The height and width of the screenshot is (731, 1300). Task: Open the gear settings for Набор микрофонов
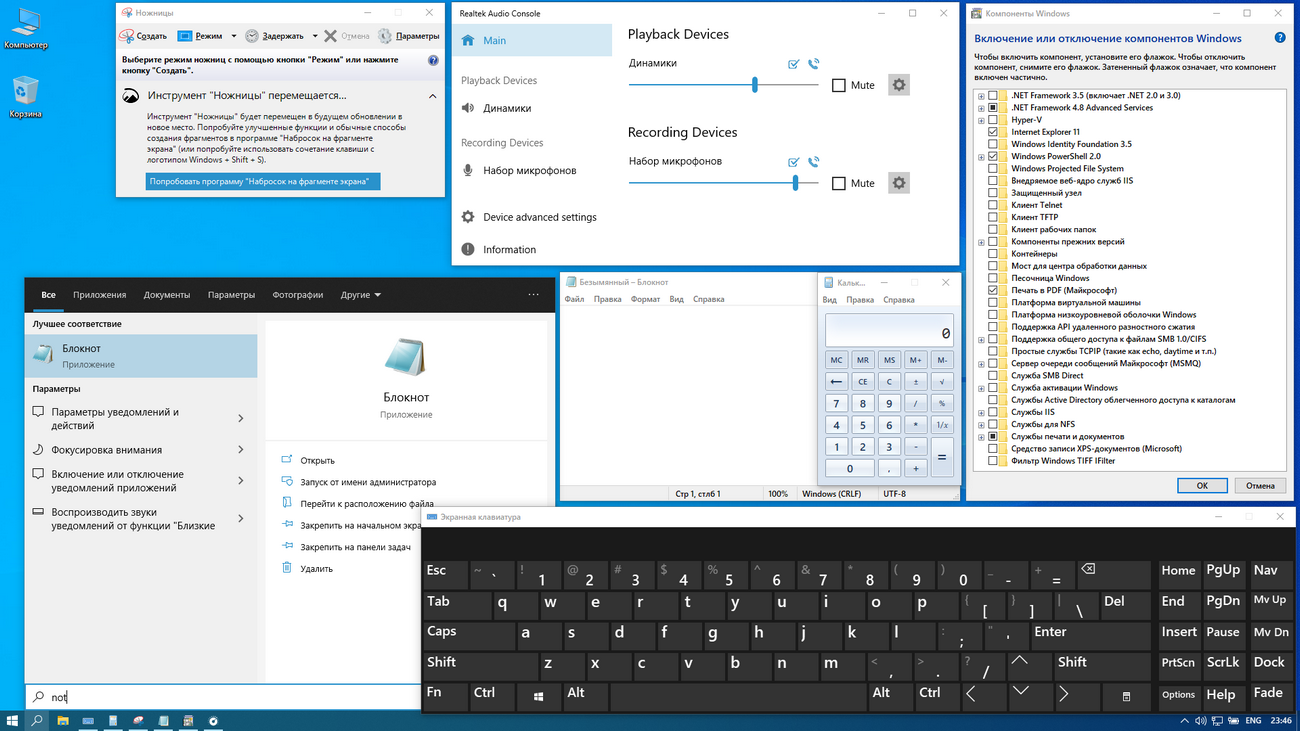[899, 183]
